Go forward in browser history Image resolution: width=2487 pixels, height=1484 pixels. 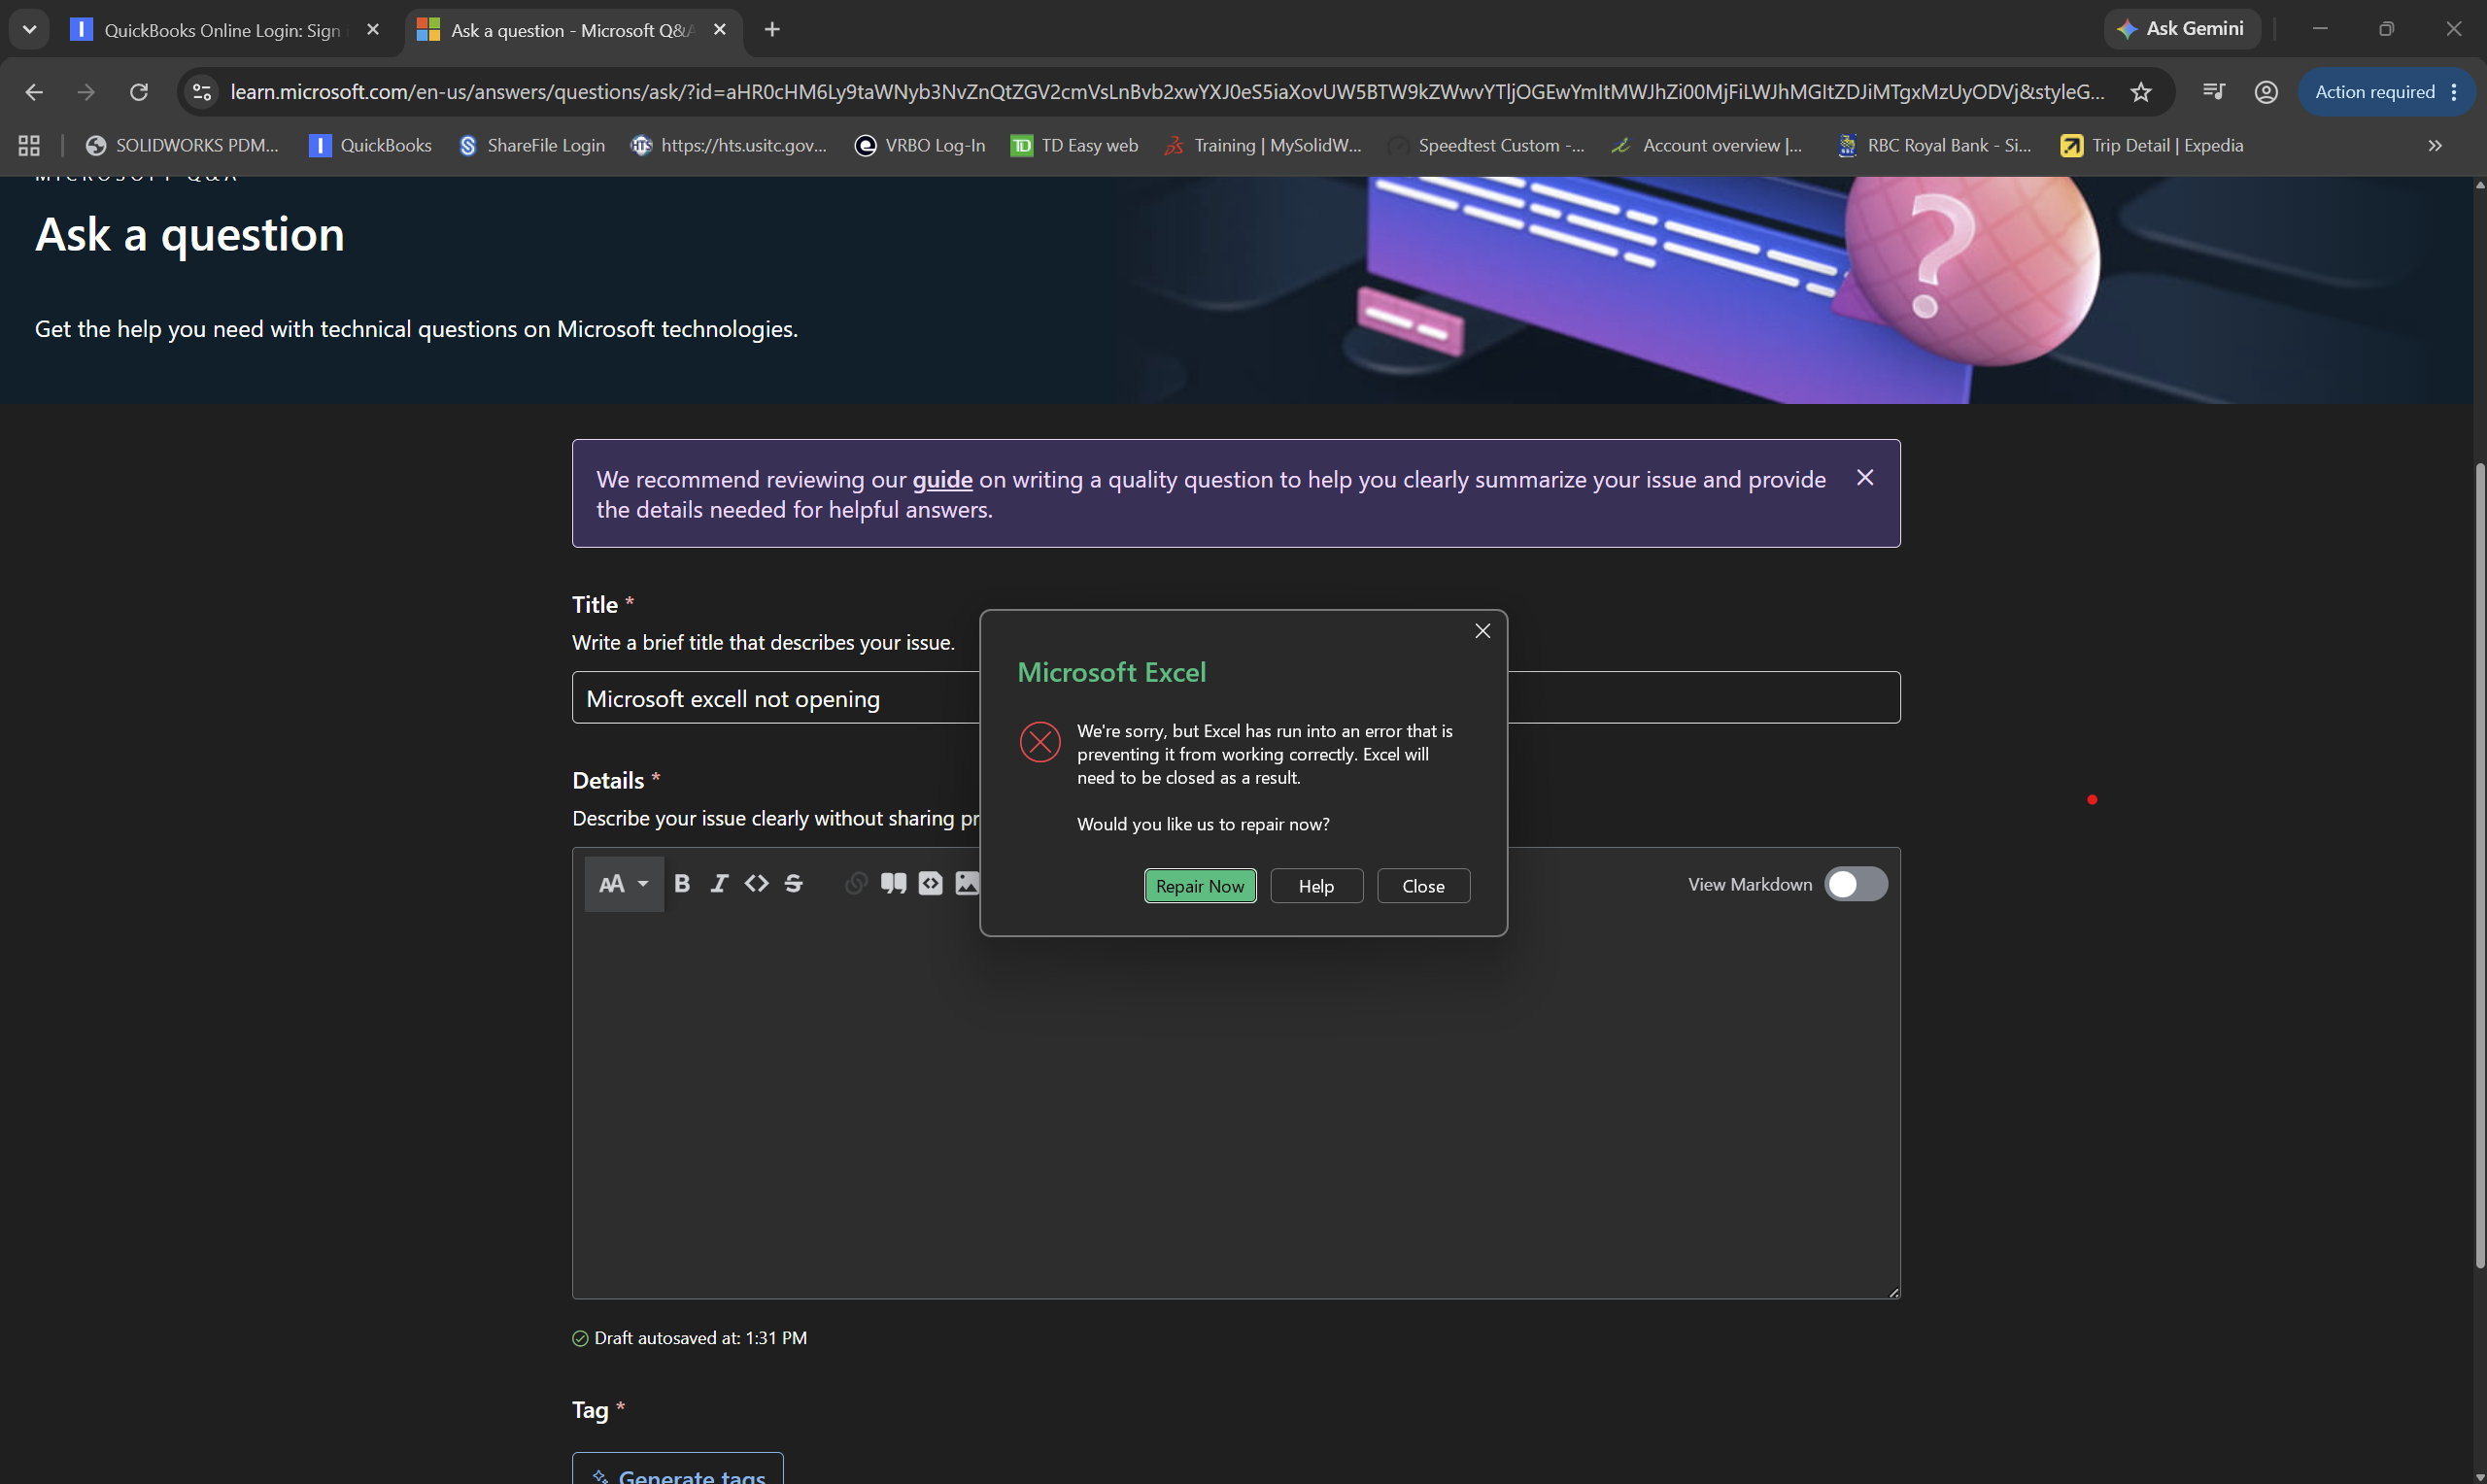(x=86, y=92)
